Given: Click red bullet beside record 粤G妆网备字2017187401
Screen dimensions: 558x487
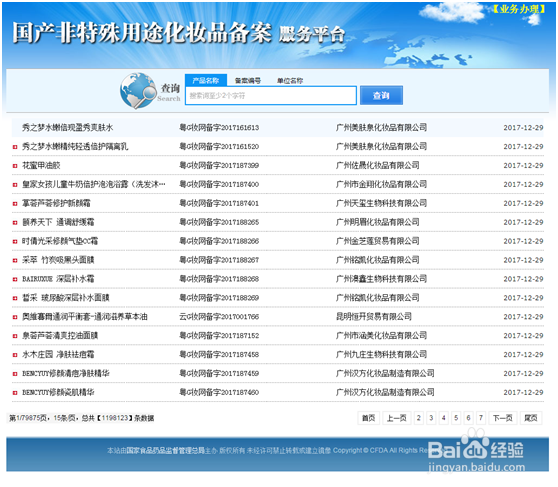Looking at the screenshot, I should [15, 204].
